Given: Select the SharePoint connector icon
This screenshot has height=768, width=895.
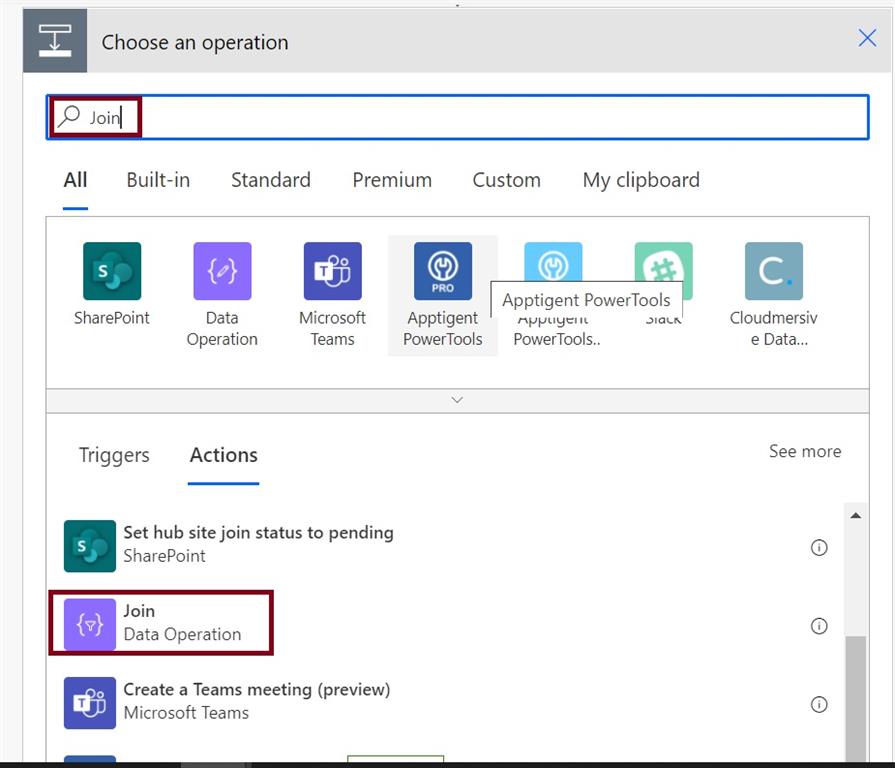Looking at the screenshot, I should pyautogui.click(x=112, y=271).
